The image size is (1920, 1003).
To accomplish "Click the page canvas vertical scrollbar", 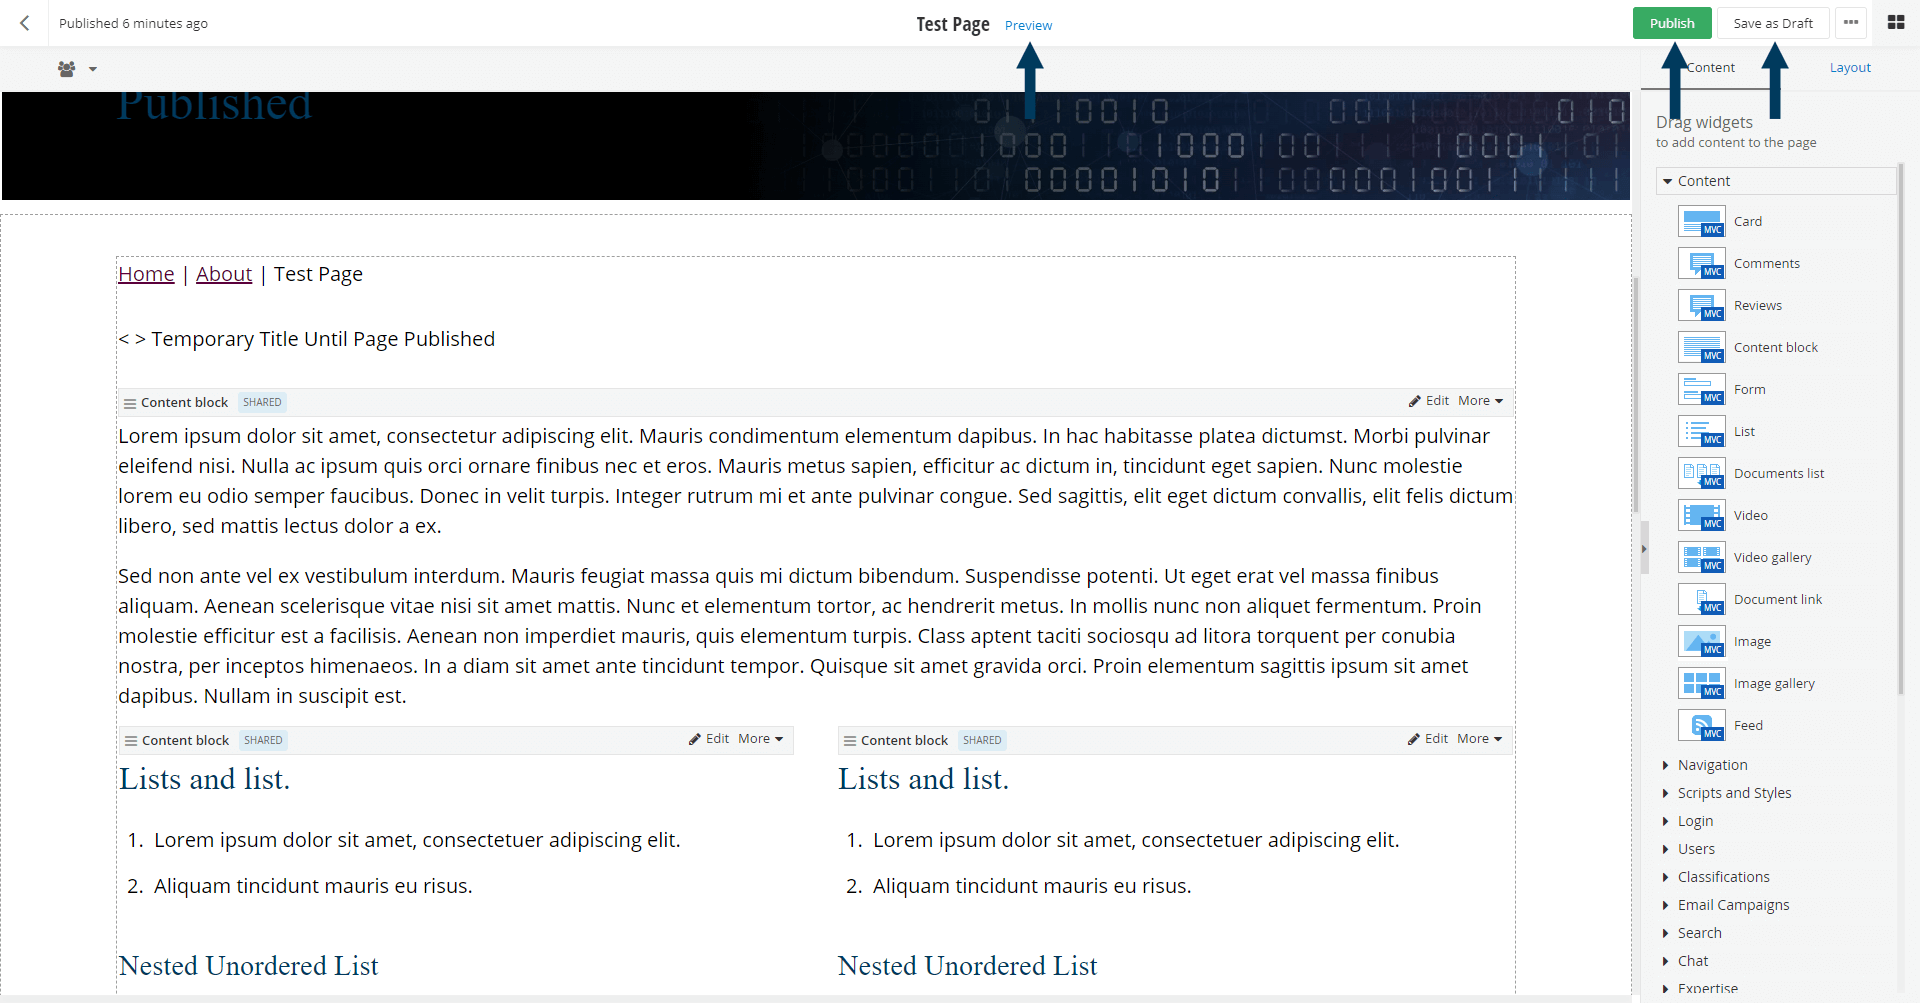I will [x=1636, y=395].
